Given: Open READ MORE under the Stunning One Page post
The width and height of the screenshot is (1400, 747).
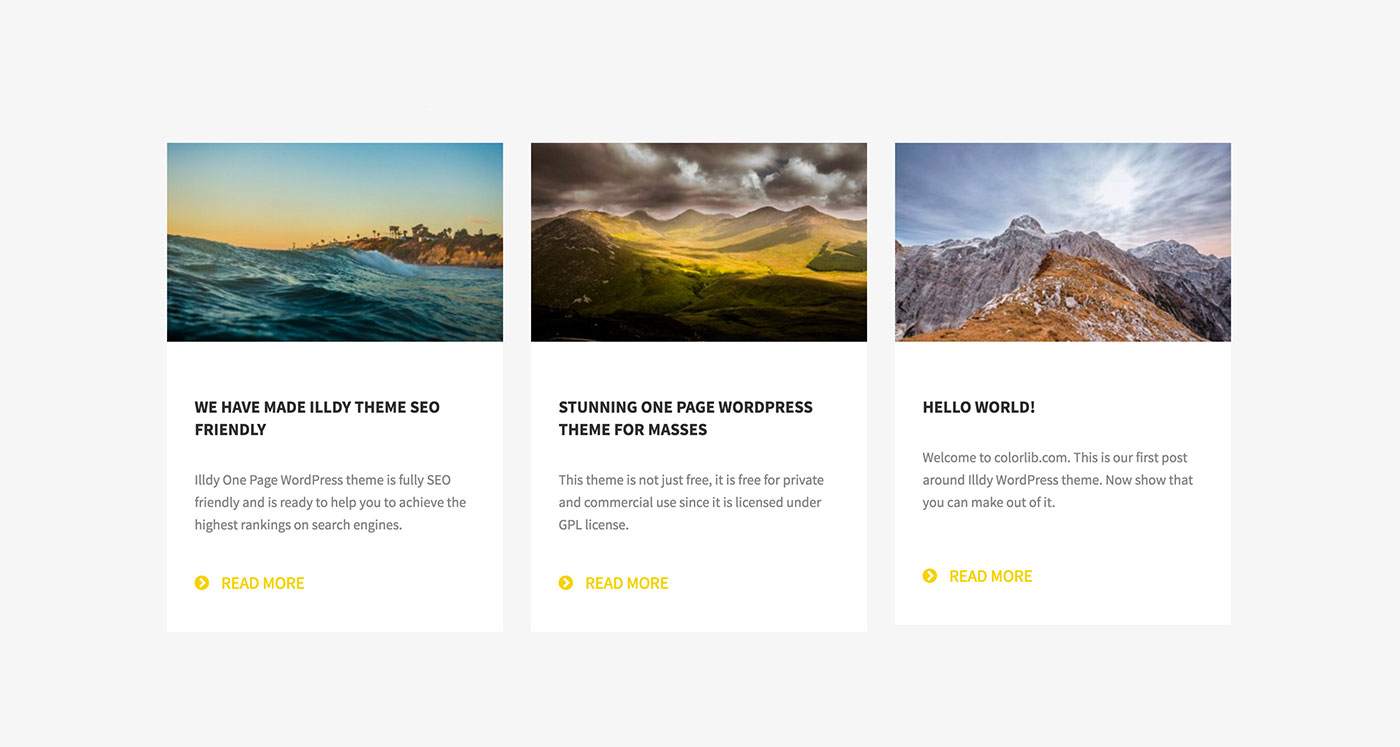Looking at the screenshot, I should tap(626, 583).
